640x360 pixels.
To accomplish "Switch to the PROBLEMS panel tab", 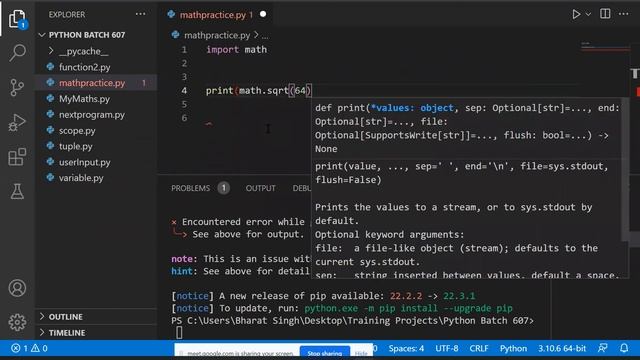I will [190, 188].
